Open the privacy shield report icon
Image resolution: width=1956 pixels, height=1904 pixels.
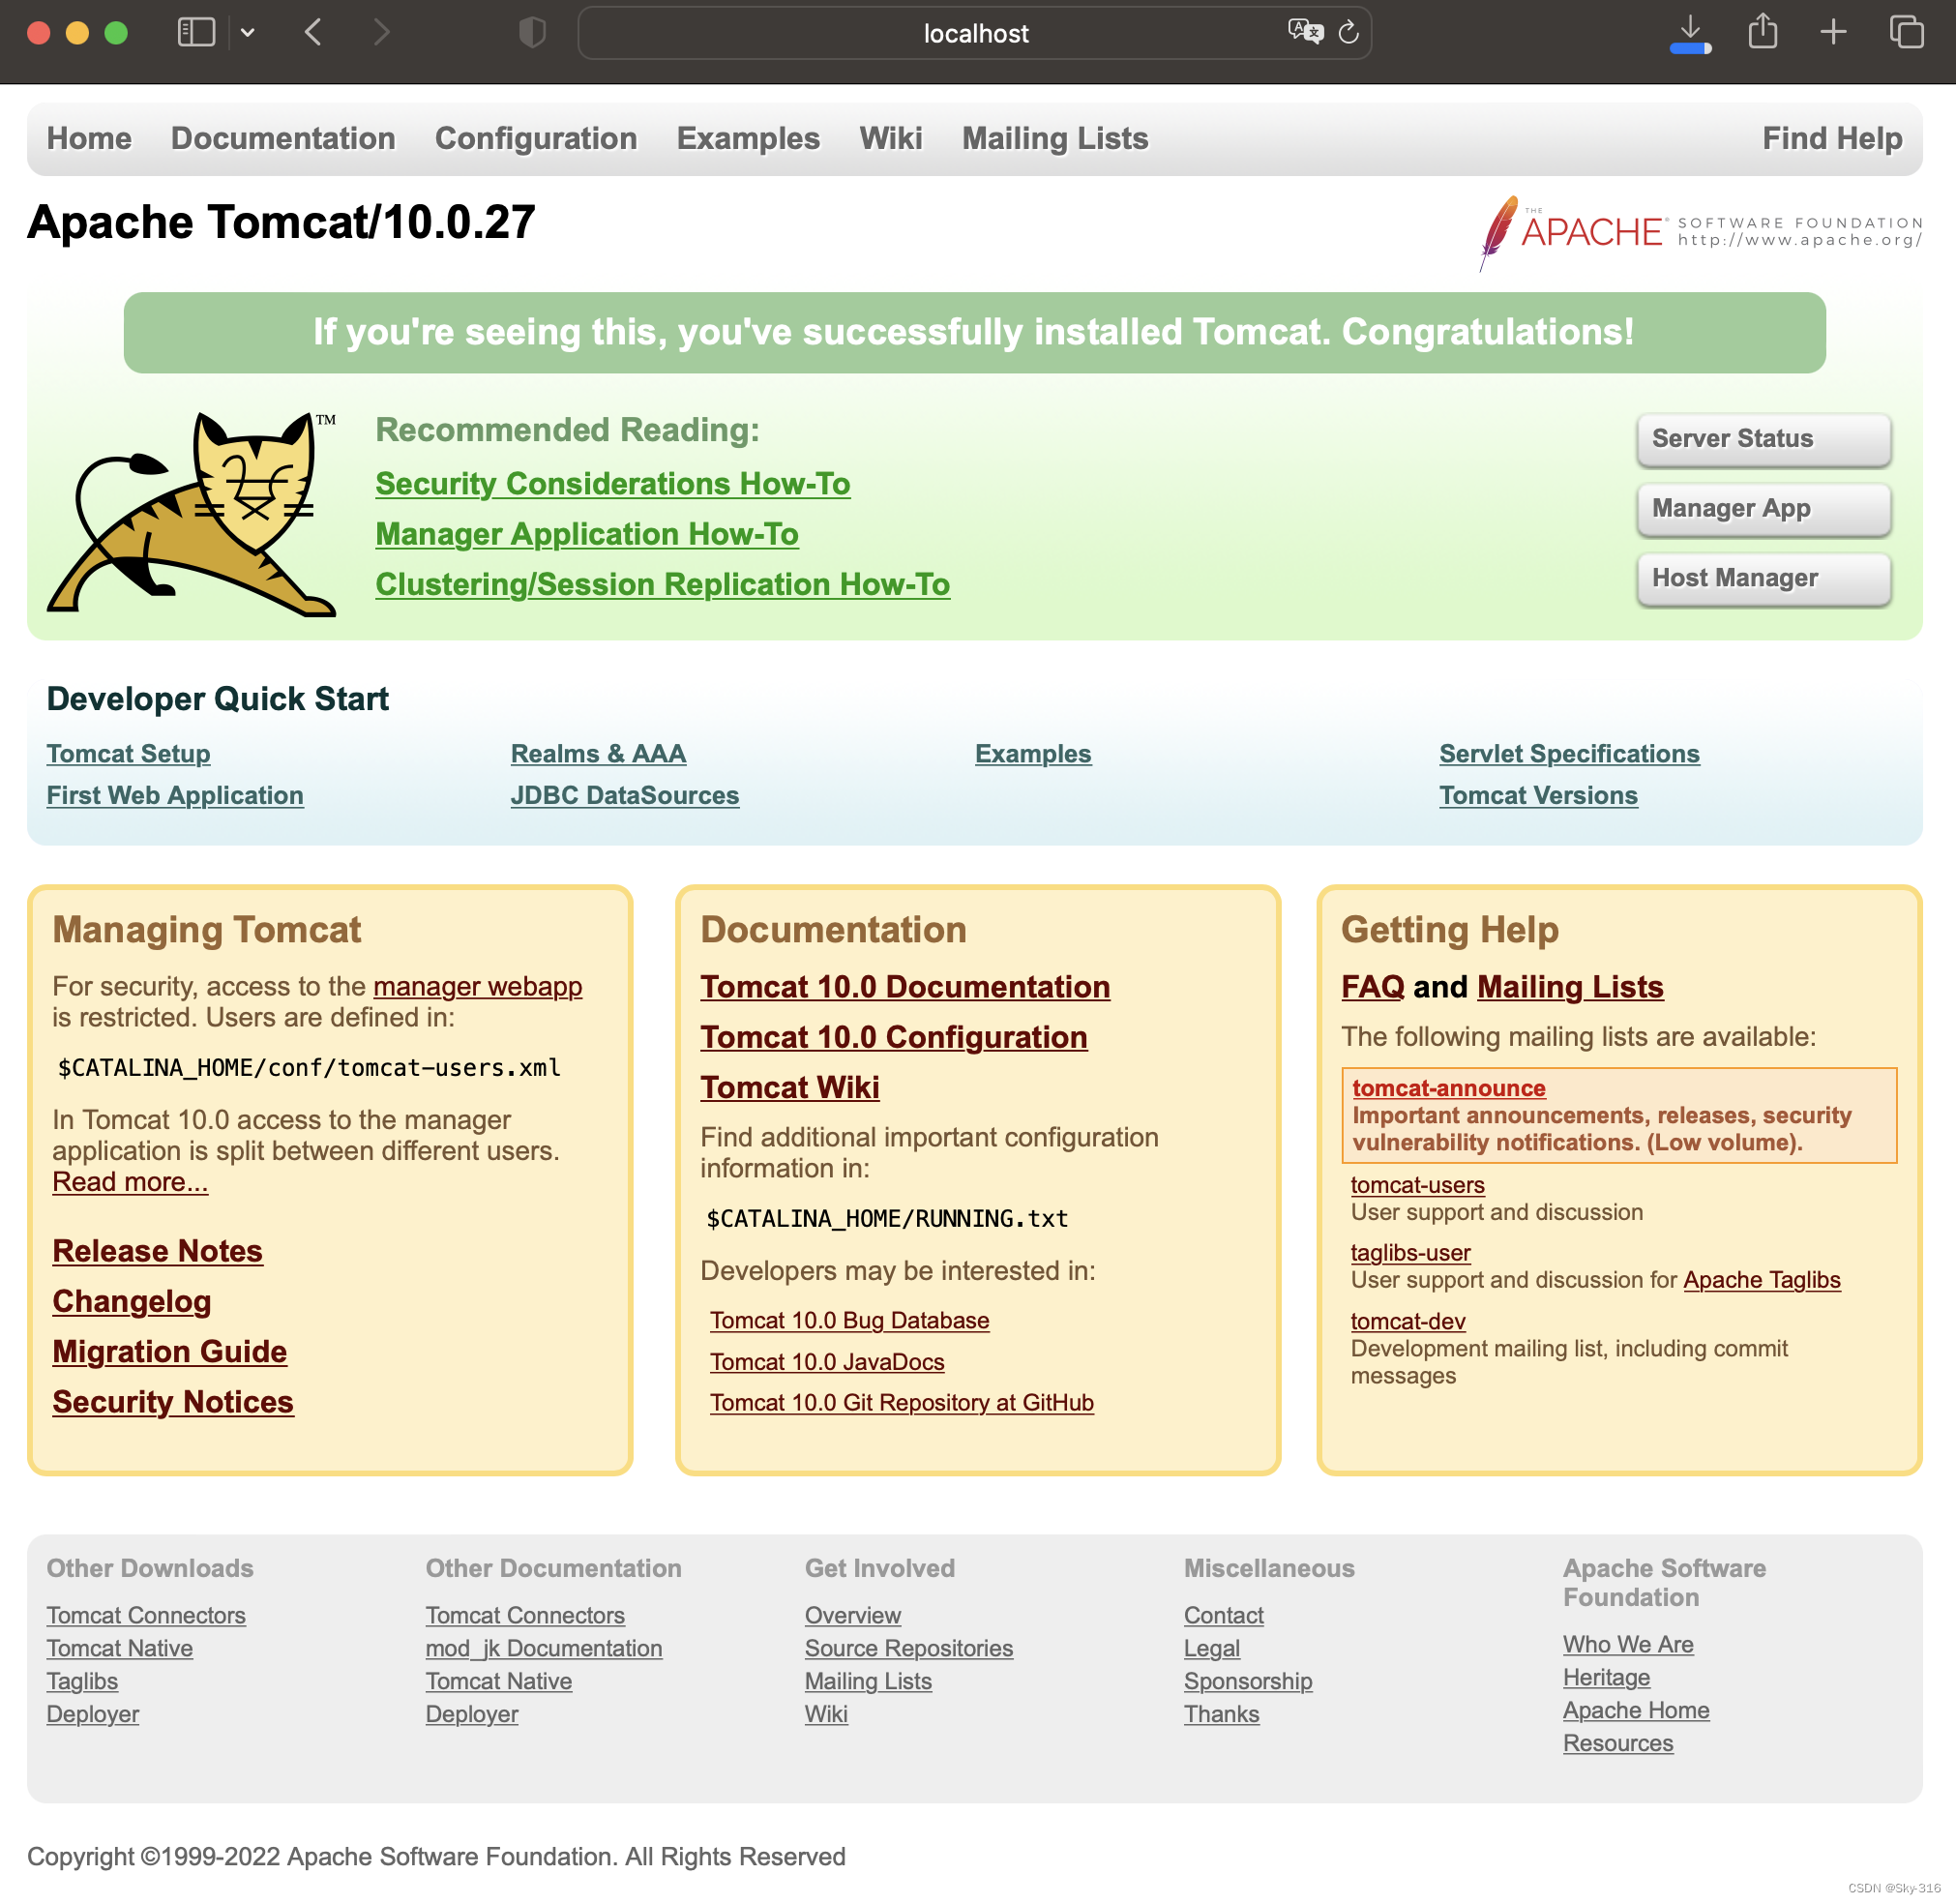532,33
